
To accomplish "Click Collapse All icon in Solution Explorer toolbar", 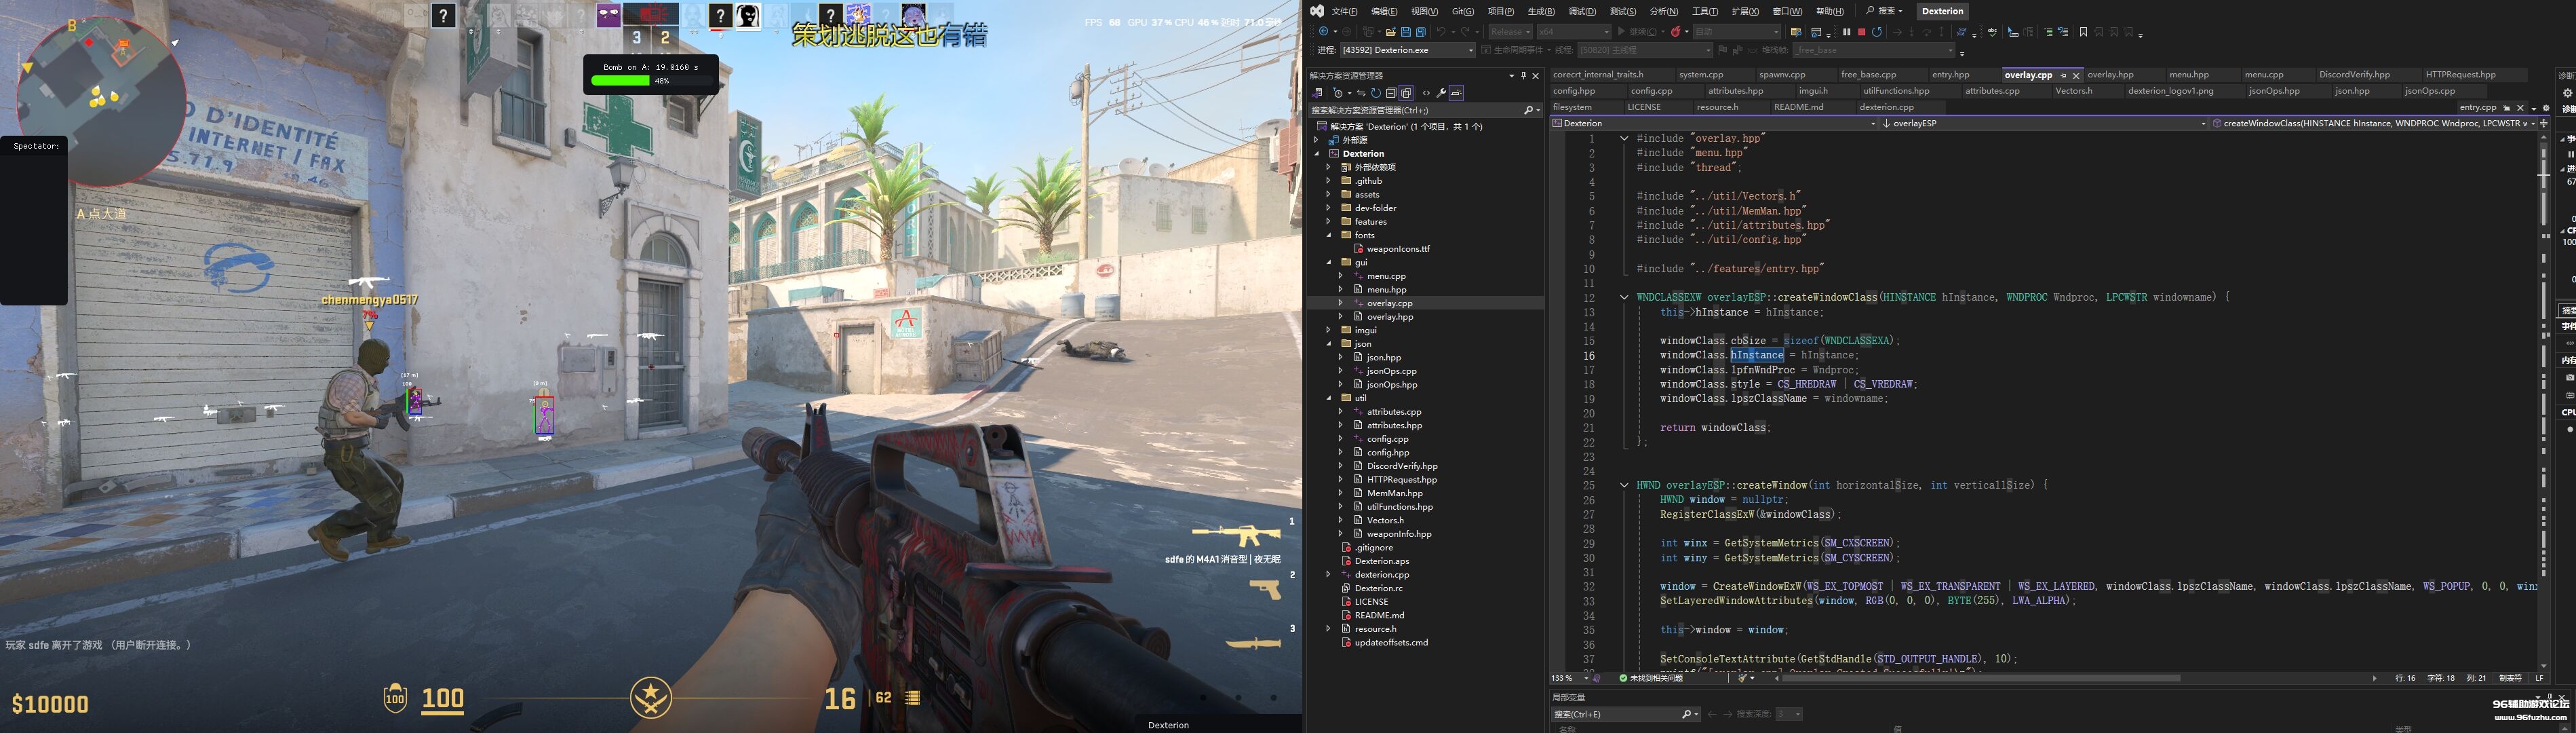I will pos(1391,93).
